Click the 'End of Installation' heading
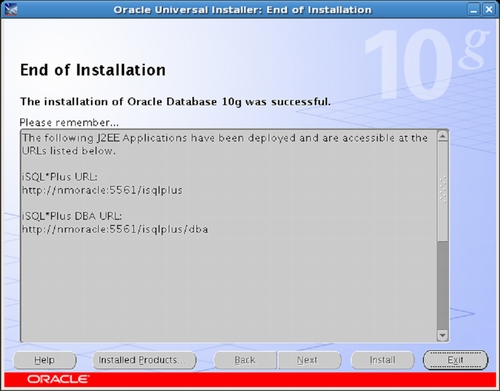Viewport: 500px width, 391px height. pos(93,70)
